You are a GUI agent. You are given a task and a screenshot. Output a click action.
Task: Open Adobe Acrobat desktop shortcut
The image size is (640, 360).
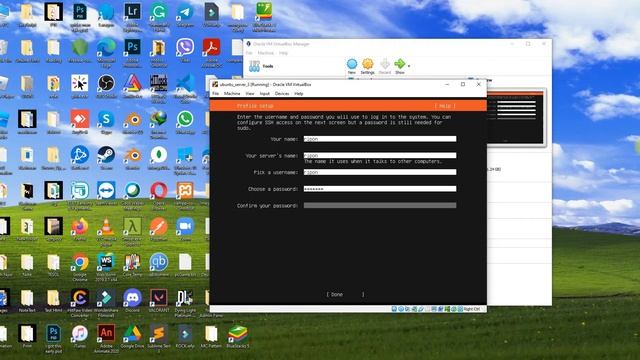point(211,53)
